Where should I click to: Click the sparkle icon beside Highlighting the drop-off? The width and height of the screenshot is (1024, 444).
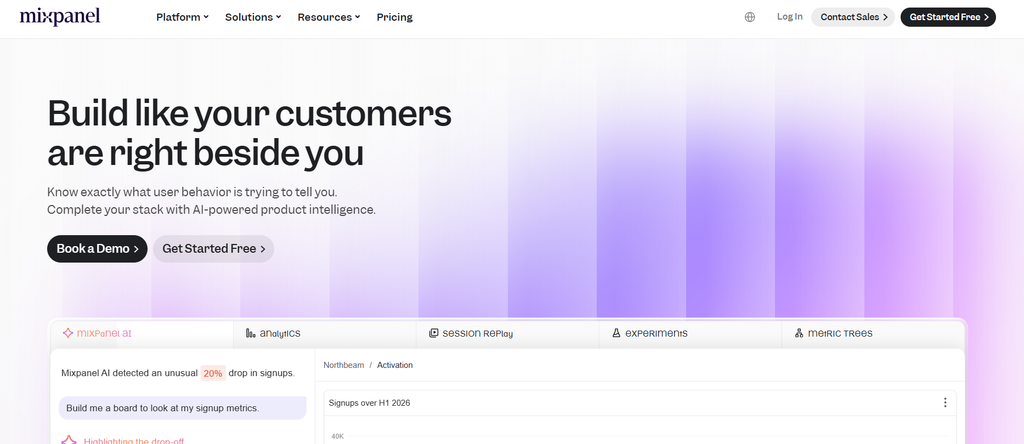(69, 440)
